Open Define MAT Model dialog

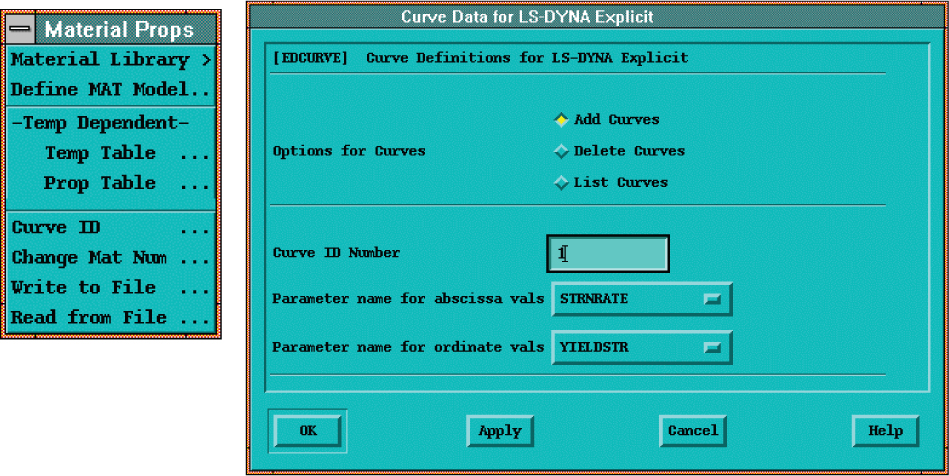tap(111, 90)
